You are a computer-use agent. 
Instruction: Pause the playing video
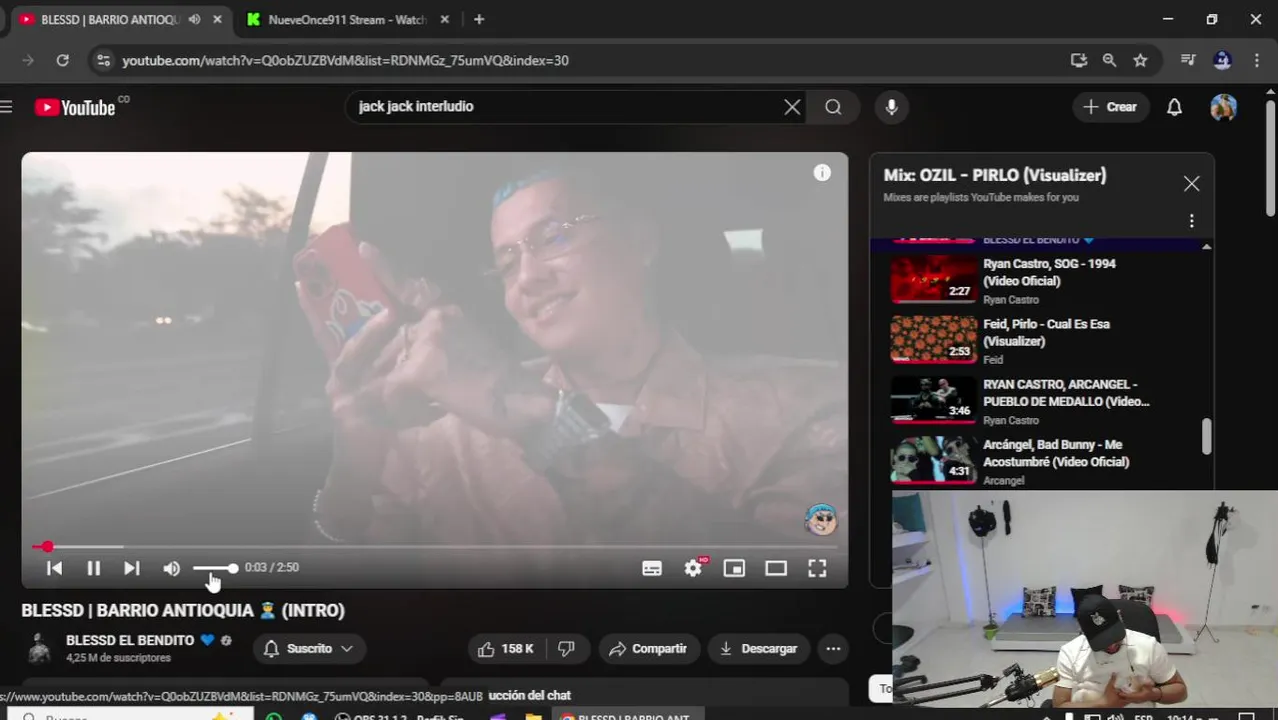93,568
